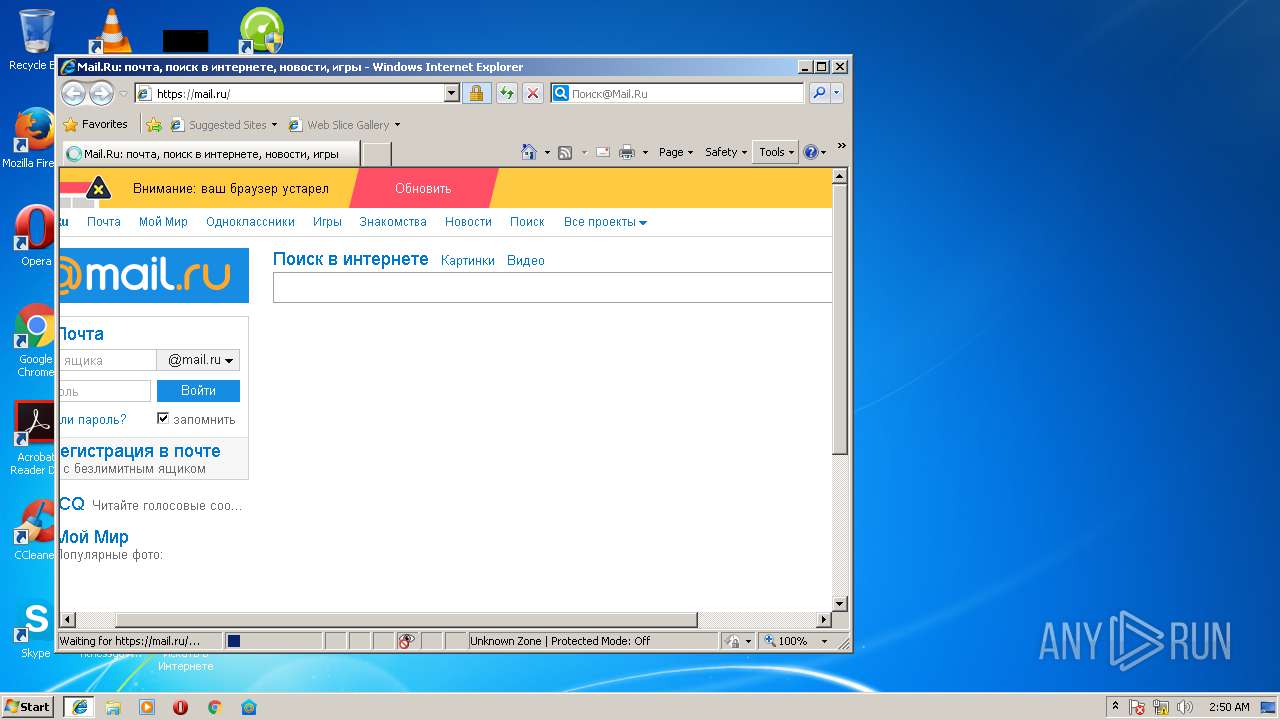Expand Все проекты menu
The image size is (1280, 720).
[x=605, y=222]
